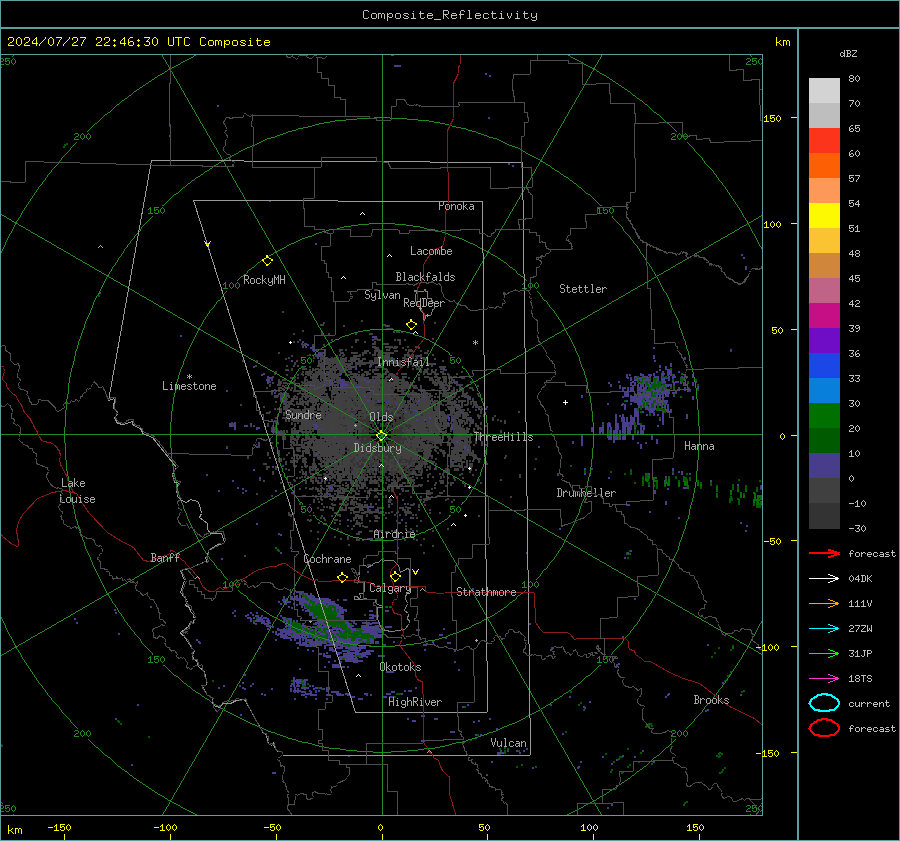
Task: Click the dBZ scale heading
Action: pos(848,54)
